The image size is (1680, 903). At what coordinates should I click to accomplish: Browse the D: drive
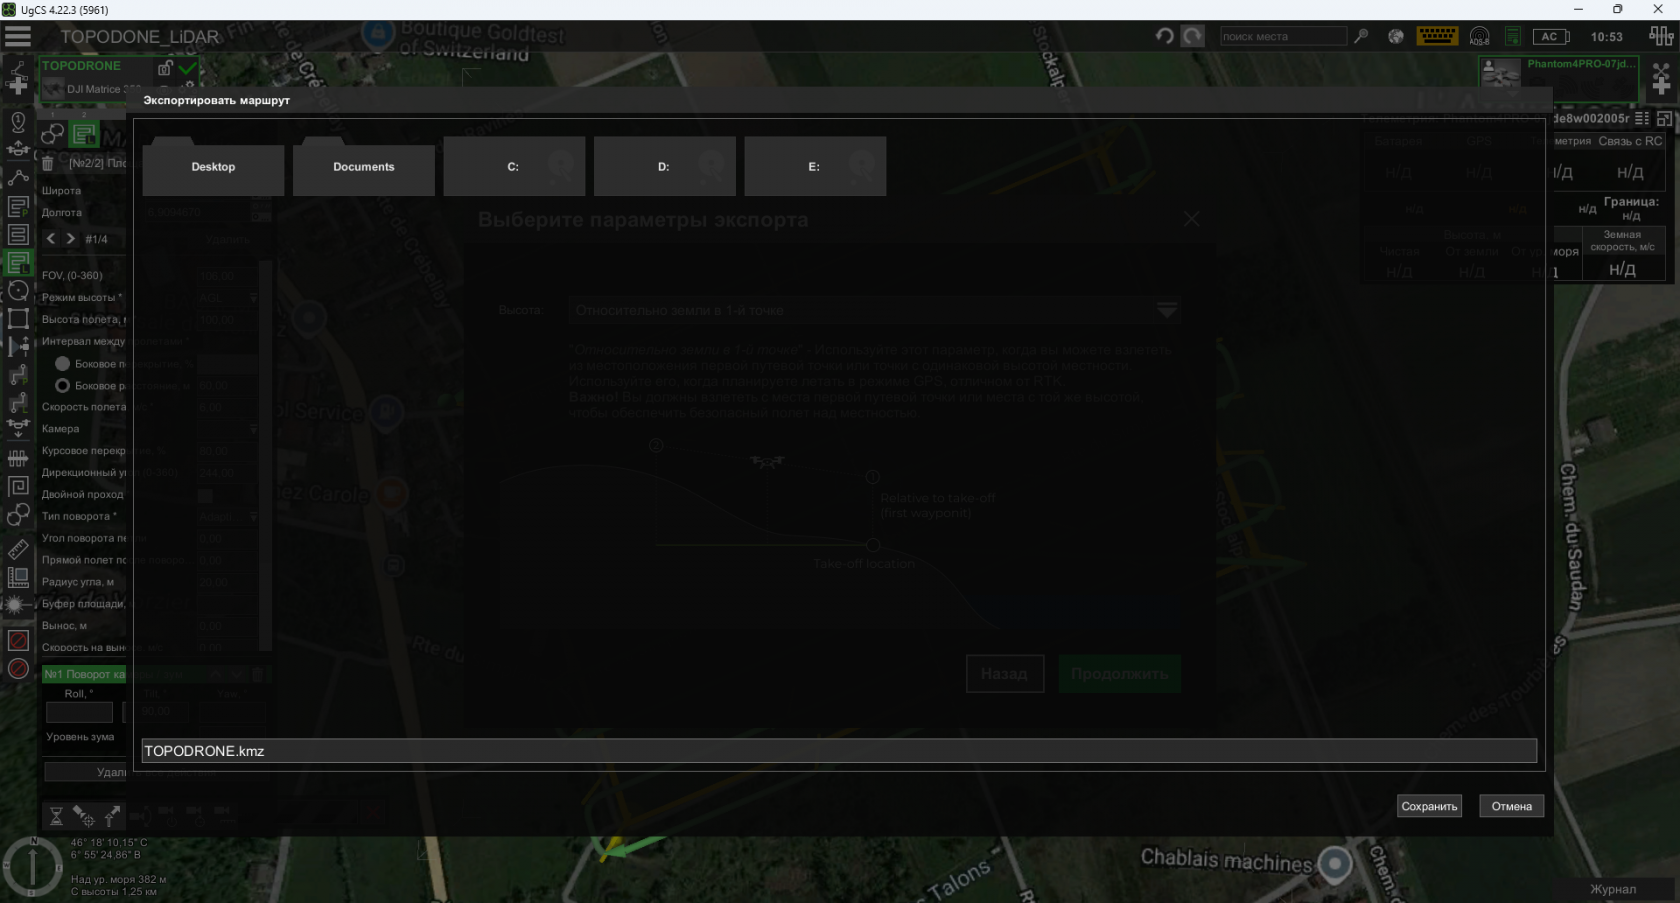coord(665,166)
